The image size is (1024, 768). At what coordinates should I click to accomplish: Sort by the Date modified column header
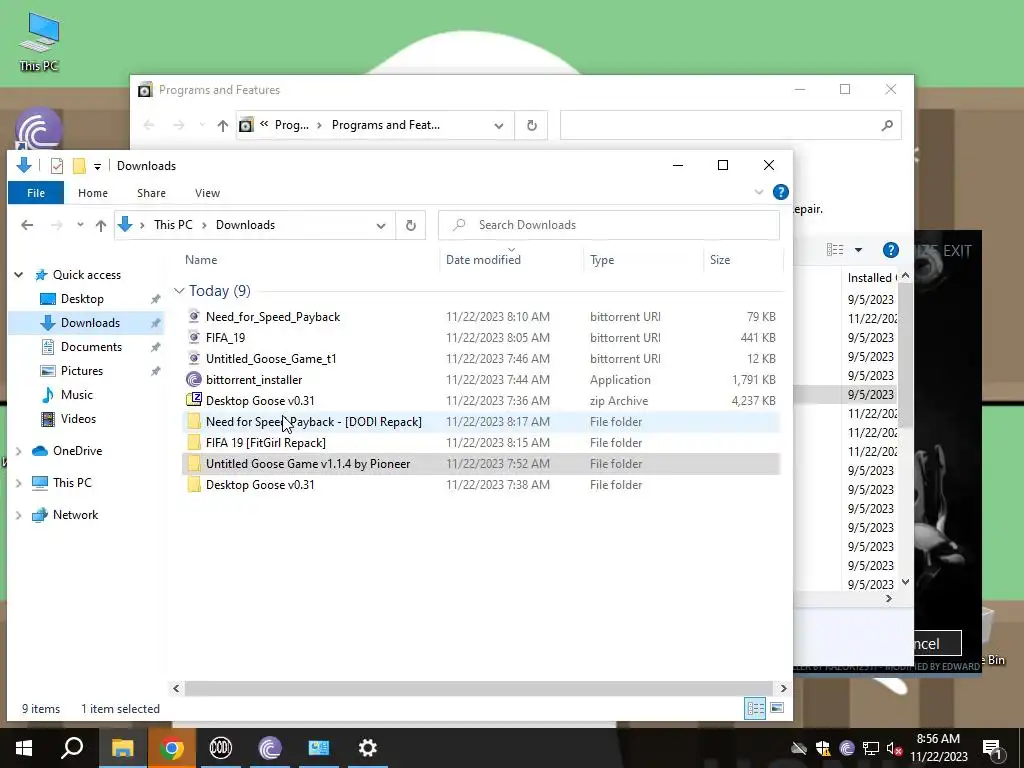point(483,259)
